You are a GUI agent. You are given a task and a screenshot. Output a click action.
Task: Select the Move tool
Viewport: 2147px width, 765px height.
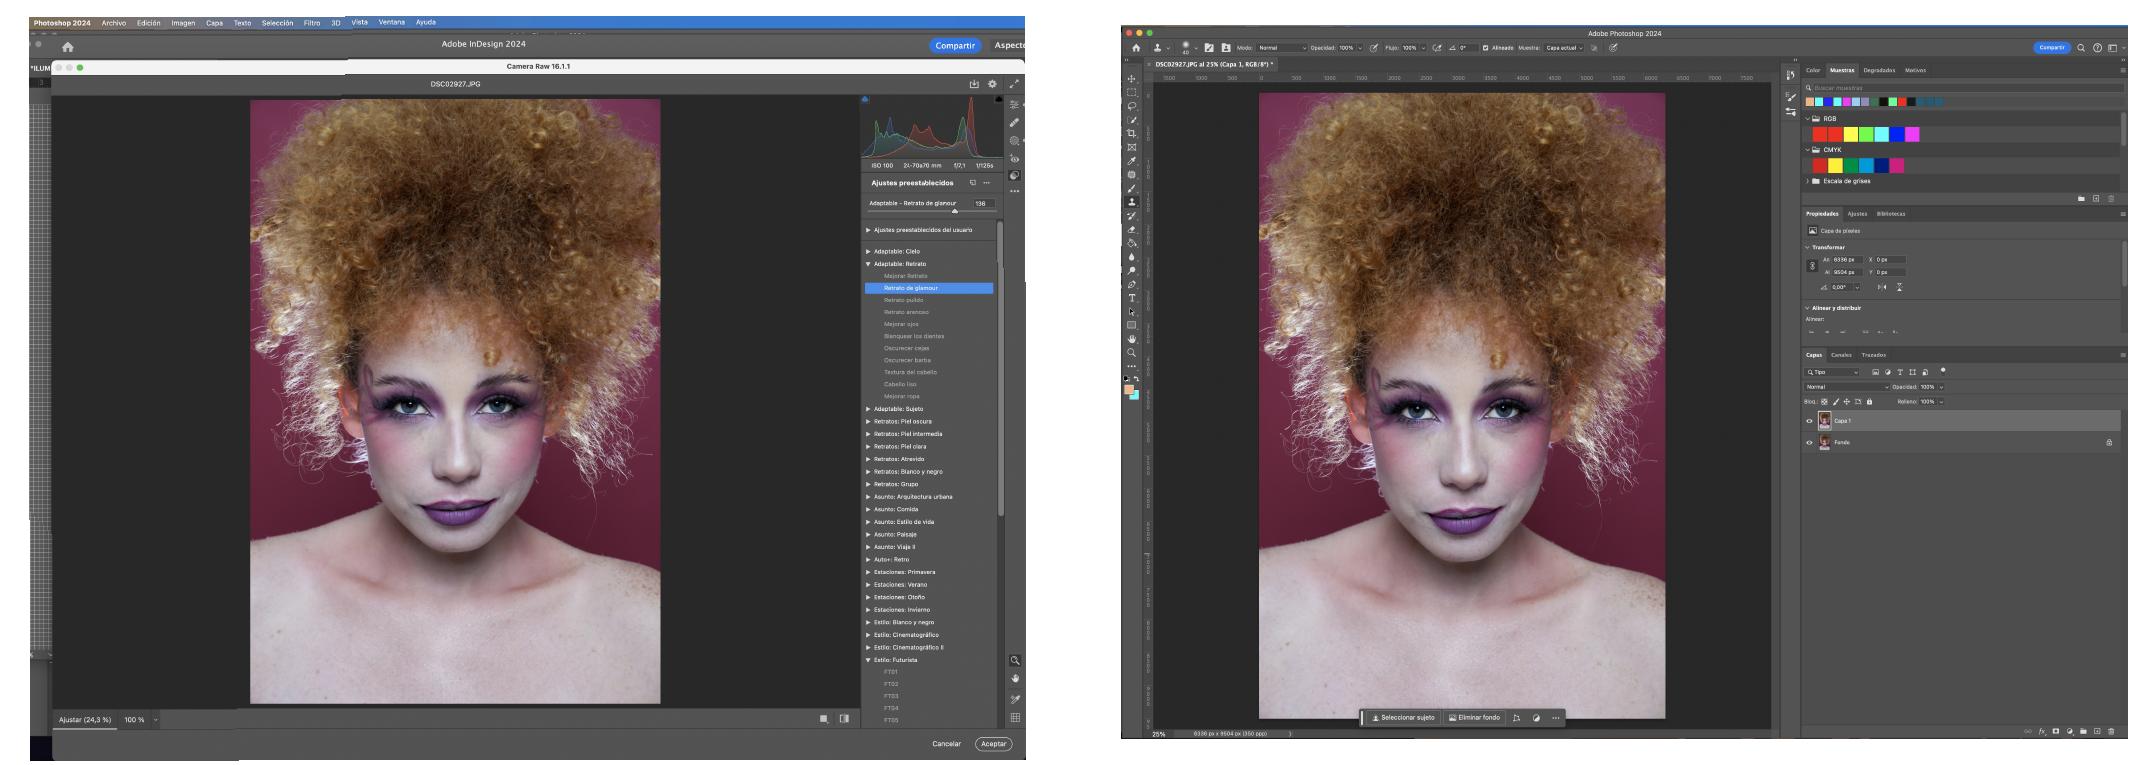tap(1132, 78)
